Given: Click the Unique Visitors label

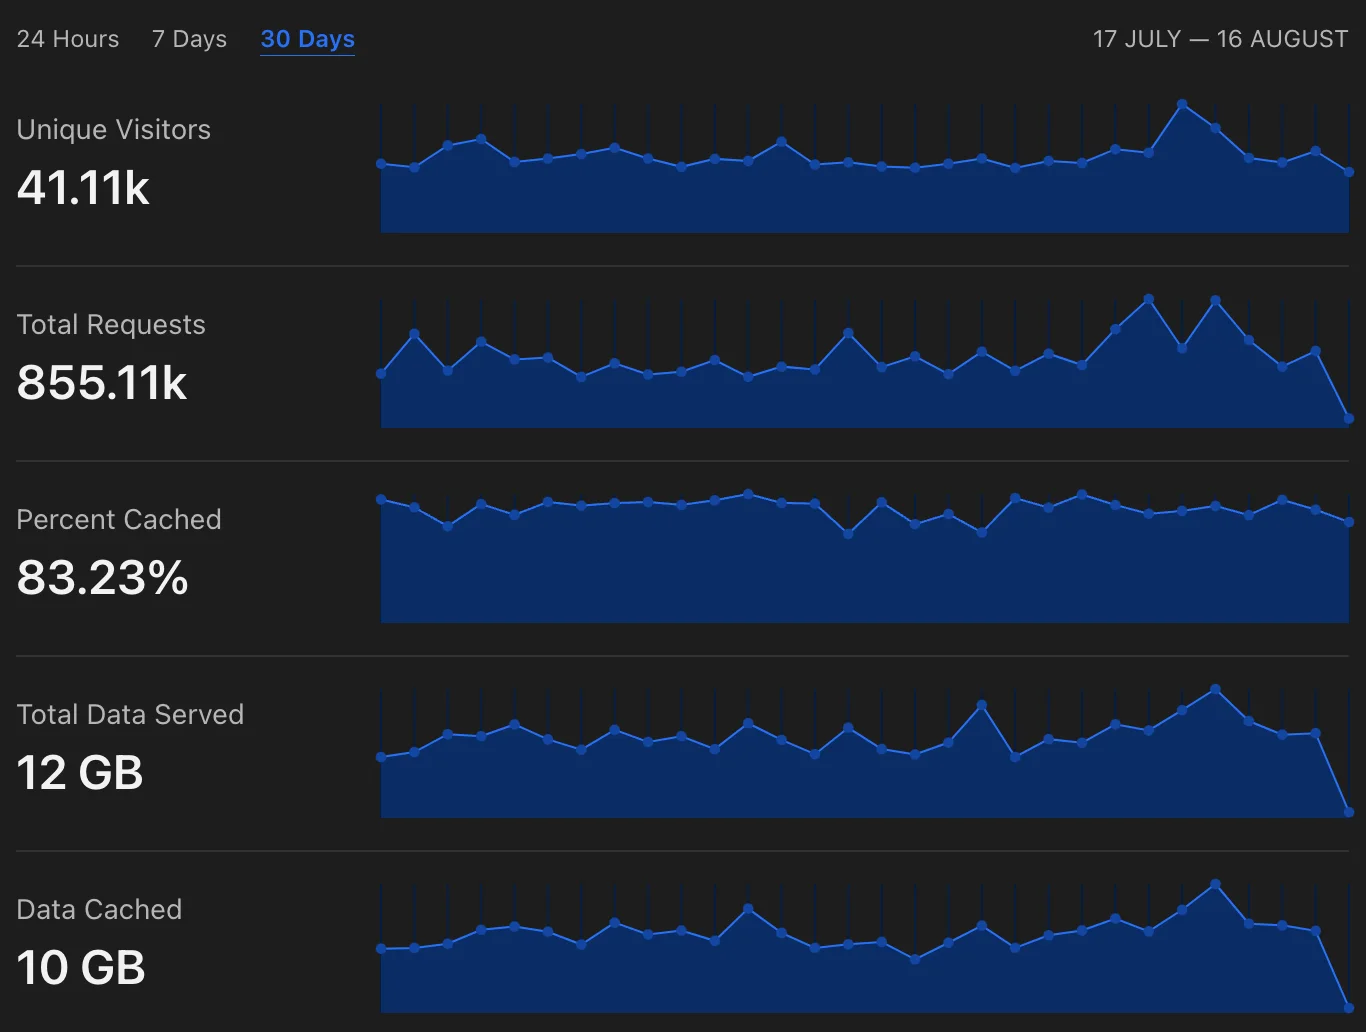Looking at the screenshot, I should 113,129.
